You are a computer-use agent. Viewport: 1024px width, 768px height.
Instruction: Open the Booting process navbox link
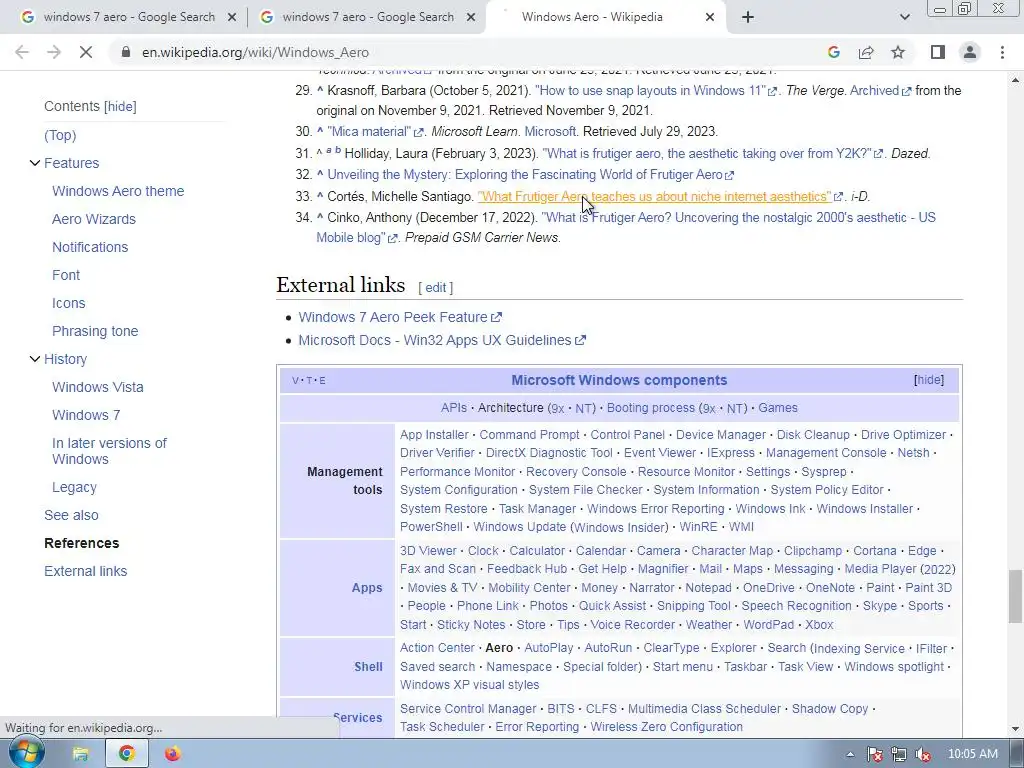click(650, 408)
